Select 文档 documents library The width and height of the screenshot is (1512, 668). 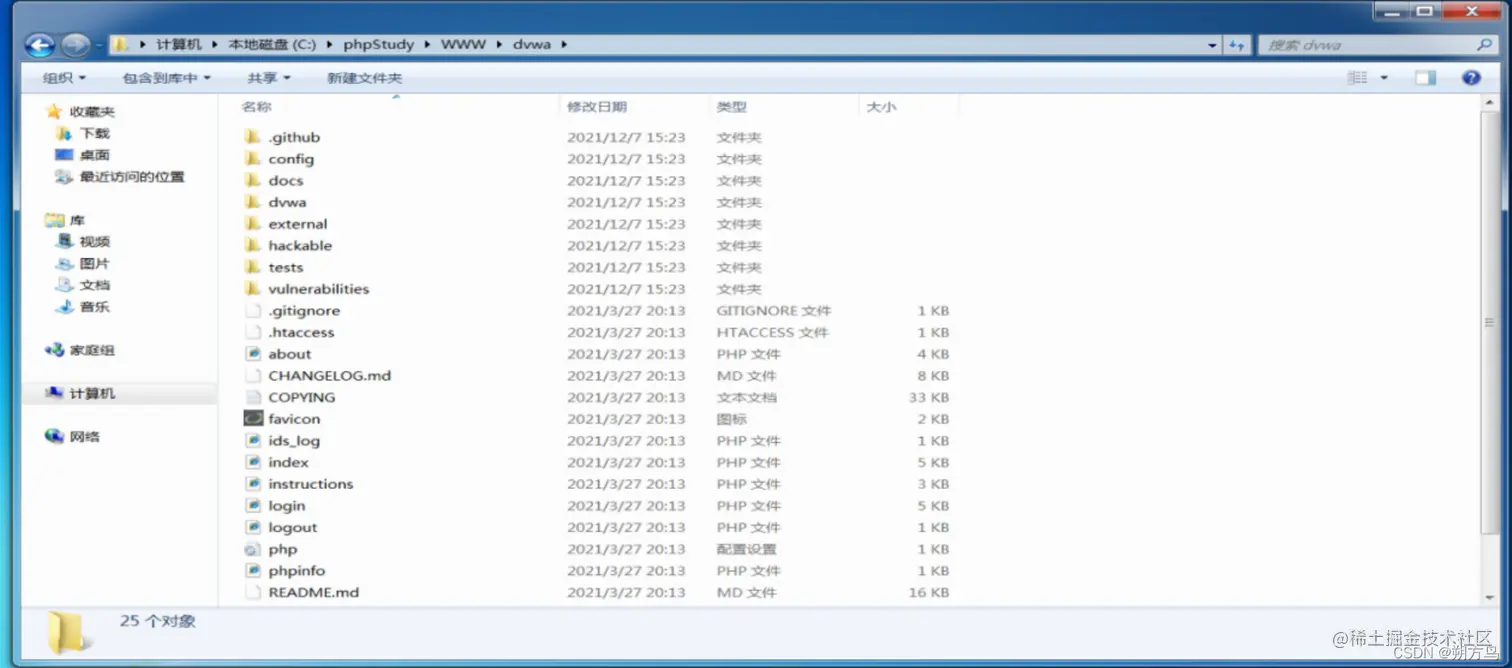95,285
